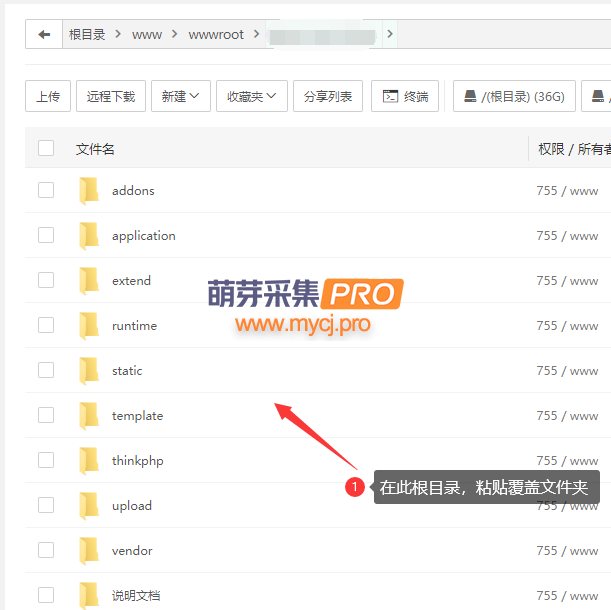Click the 远程下载 button

[x=111, y=96]
